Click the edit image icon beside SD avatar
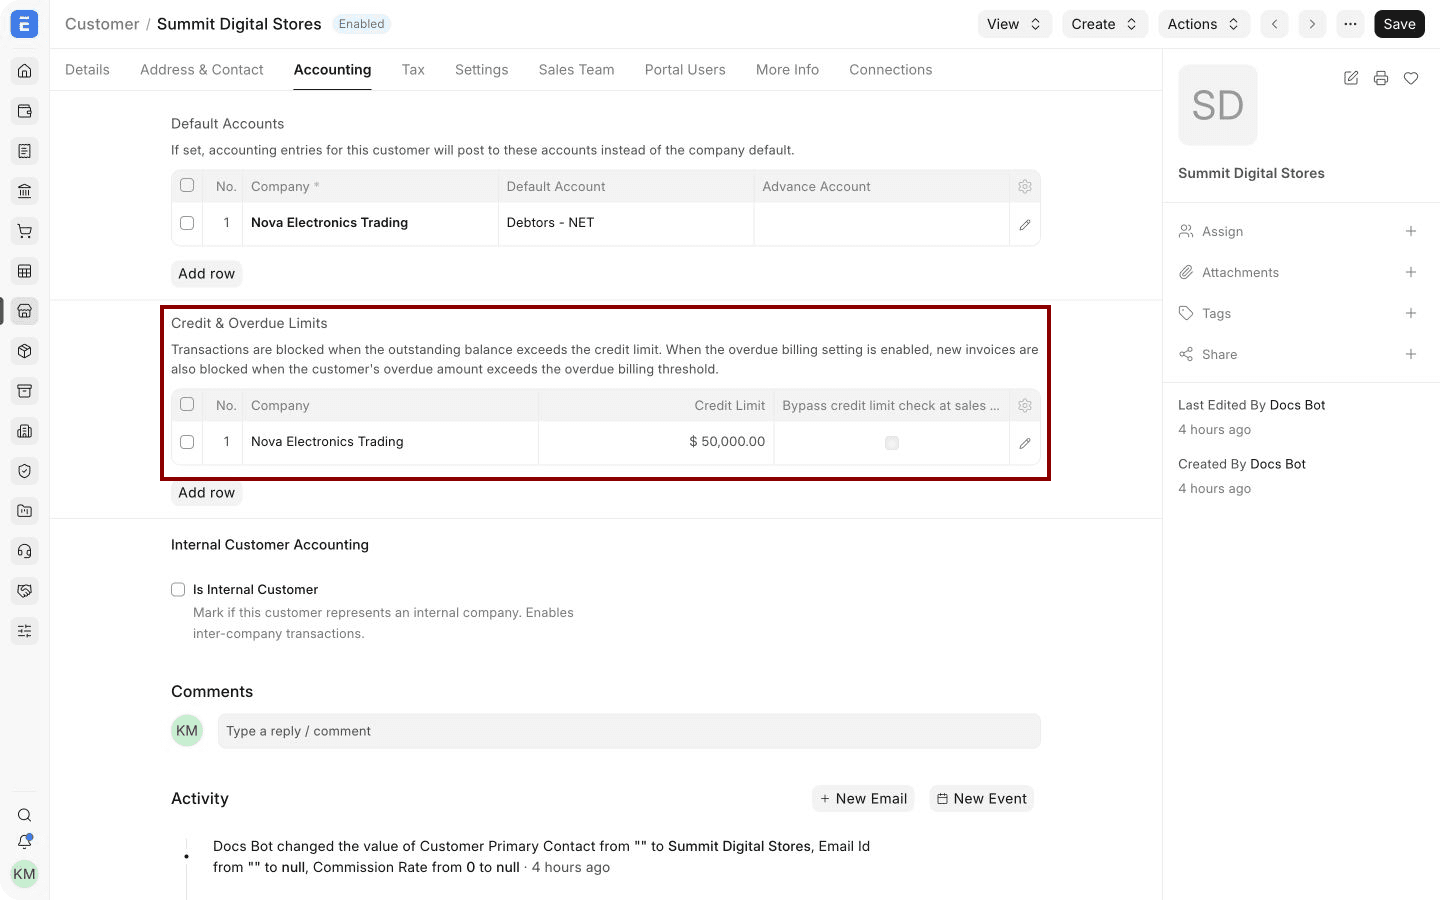Screen dimensions: 1440x900 point(1351,78)
